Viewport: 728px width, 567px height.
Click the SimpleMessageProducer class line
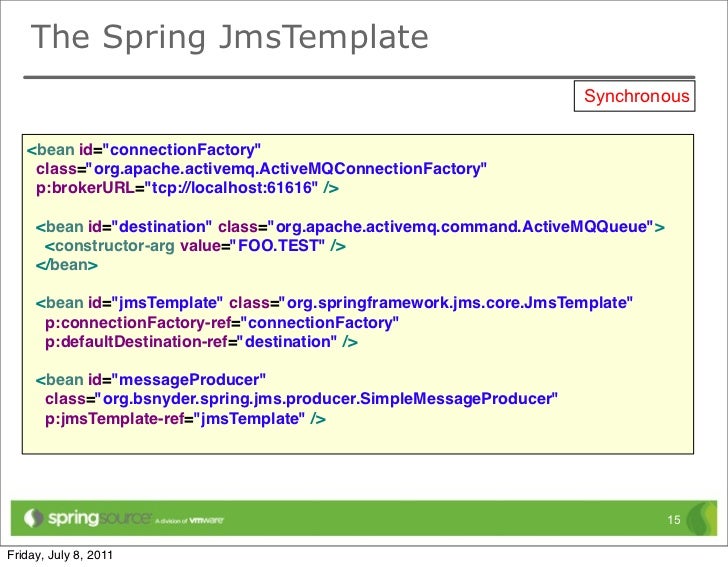(301, 399)
